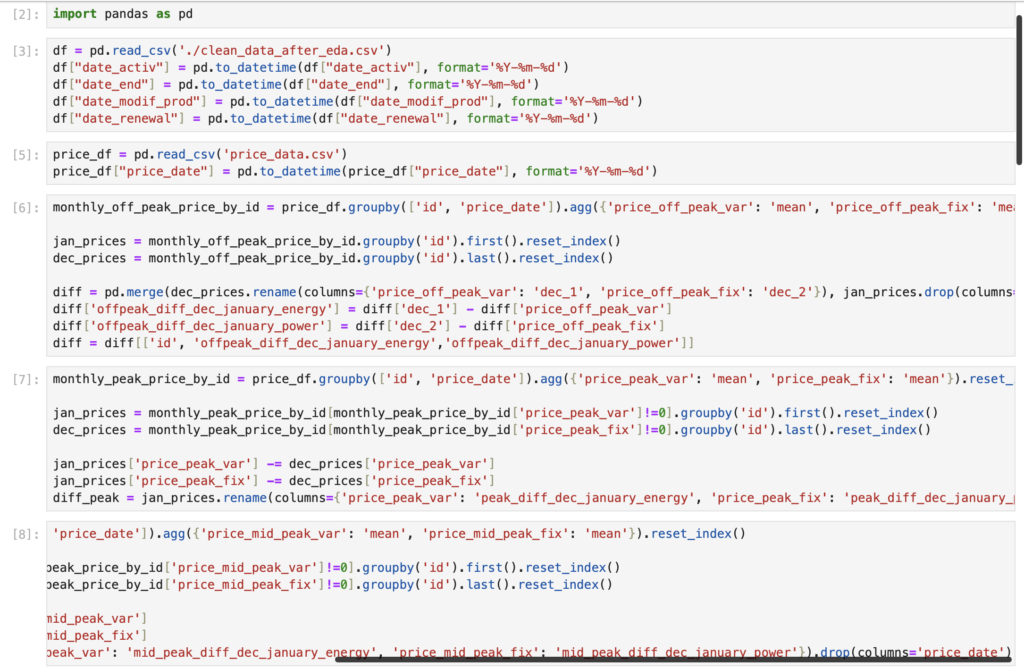This screenshot has width=1024, height=669.
Task: Select the [3] cell prompt number
Action: click(x=24, y=50)
